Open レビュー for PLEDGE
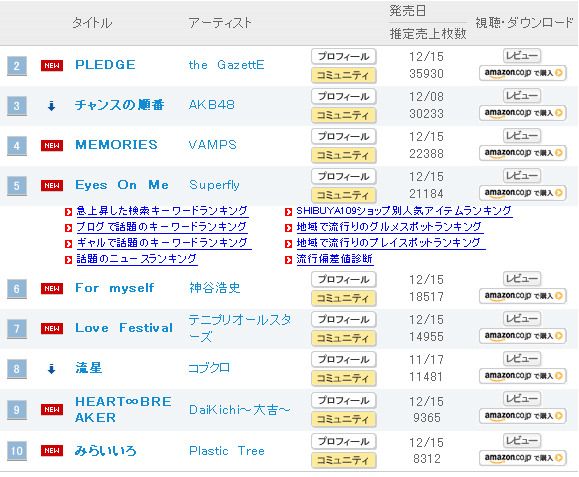Viewport: 579px width, 477px height. [522, 56]
